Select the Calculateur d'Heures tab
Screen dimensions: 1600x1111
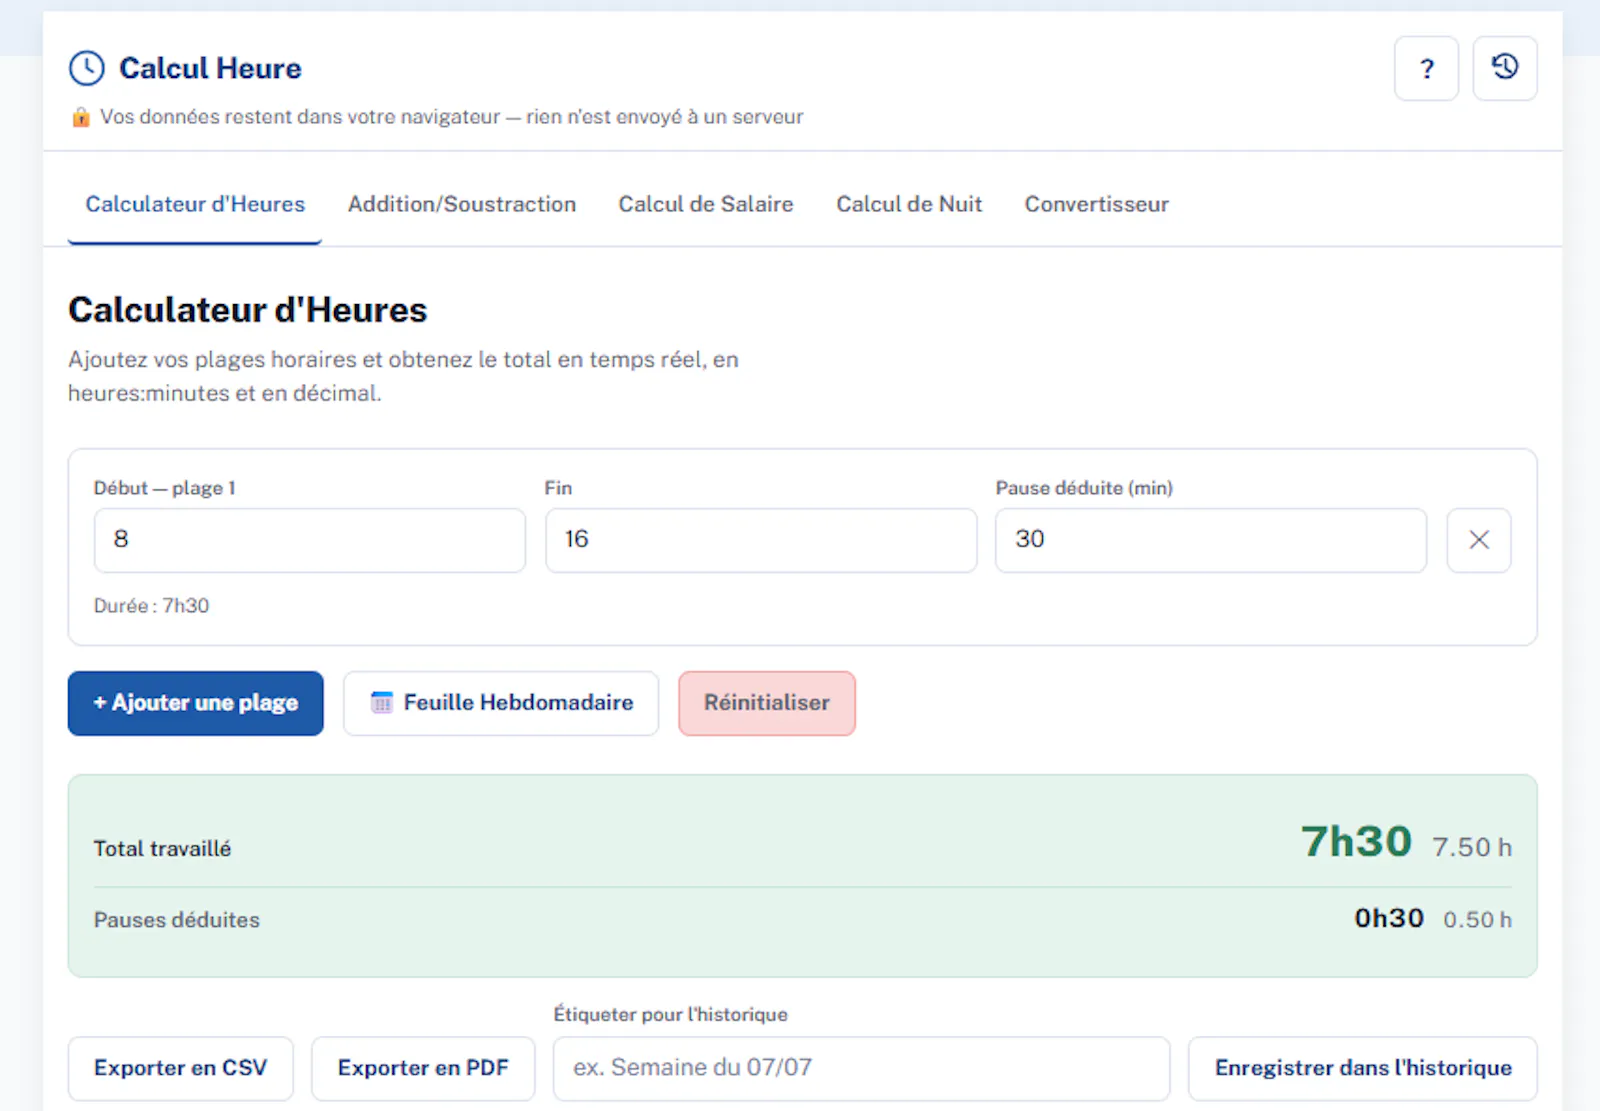point(195,204)
